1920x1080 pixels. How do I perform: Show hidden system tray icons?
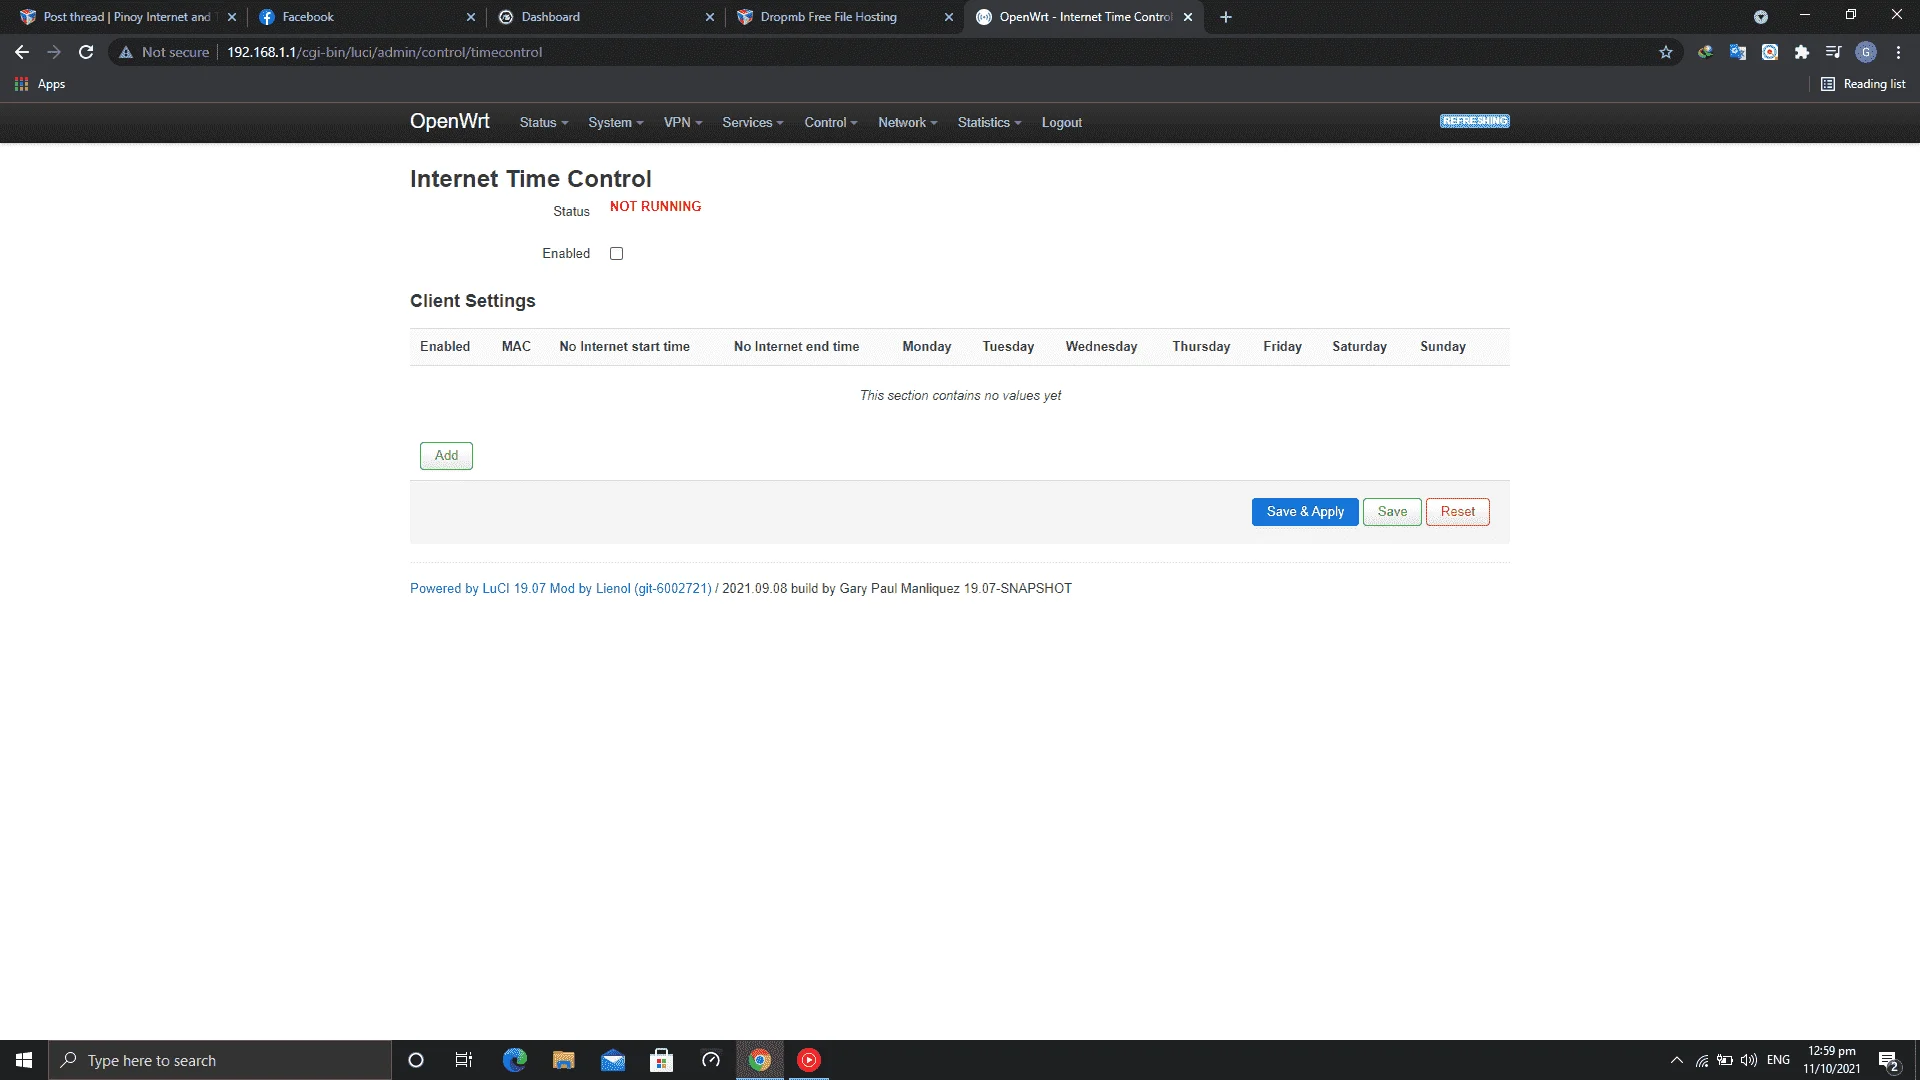pos(1677,1060)
